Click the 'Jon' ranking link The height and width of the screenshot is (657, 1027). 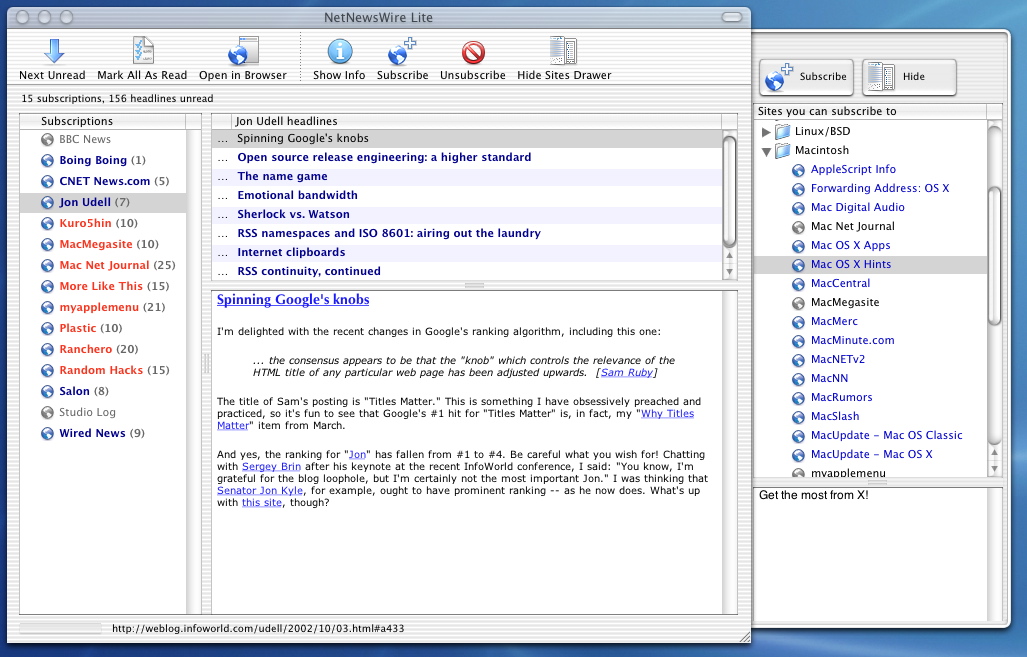(357, 455)
